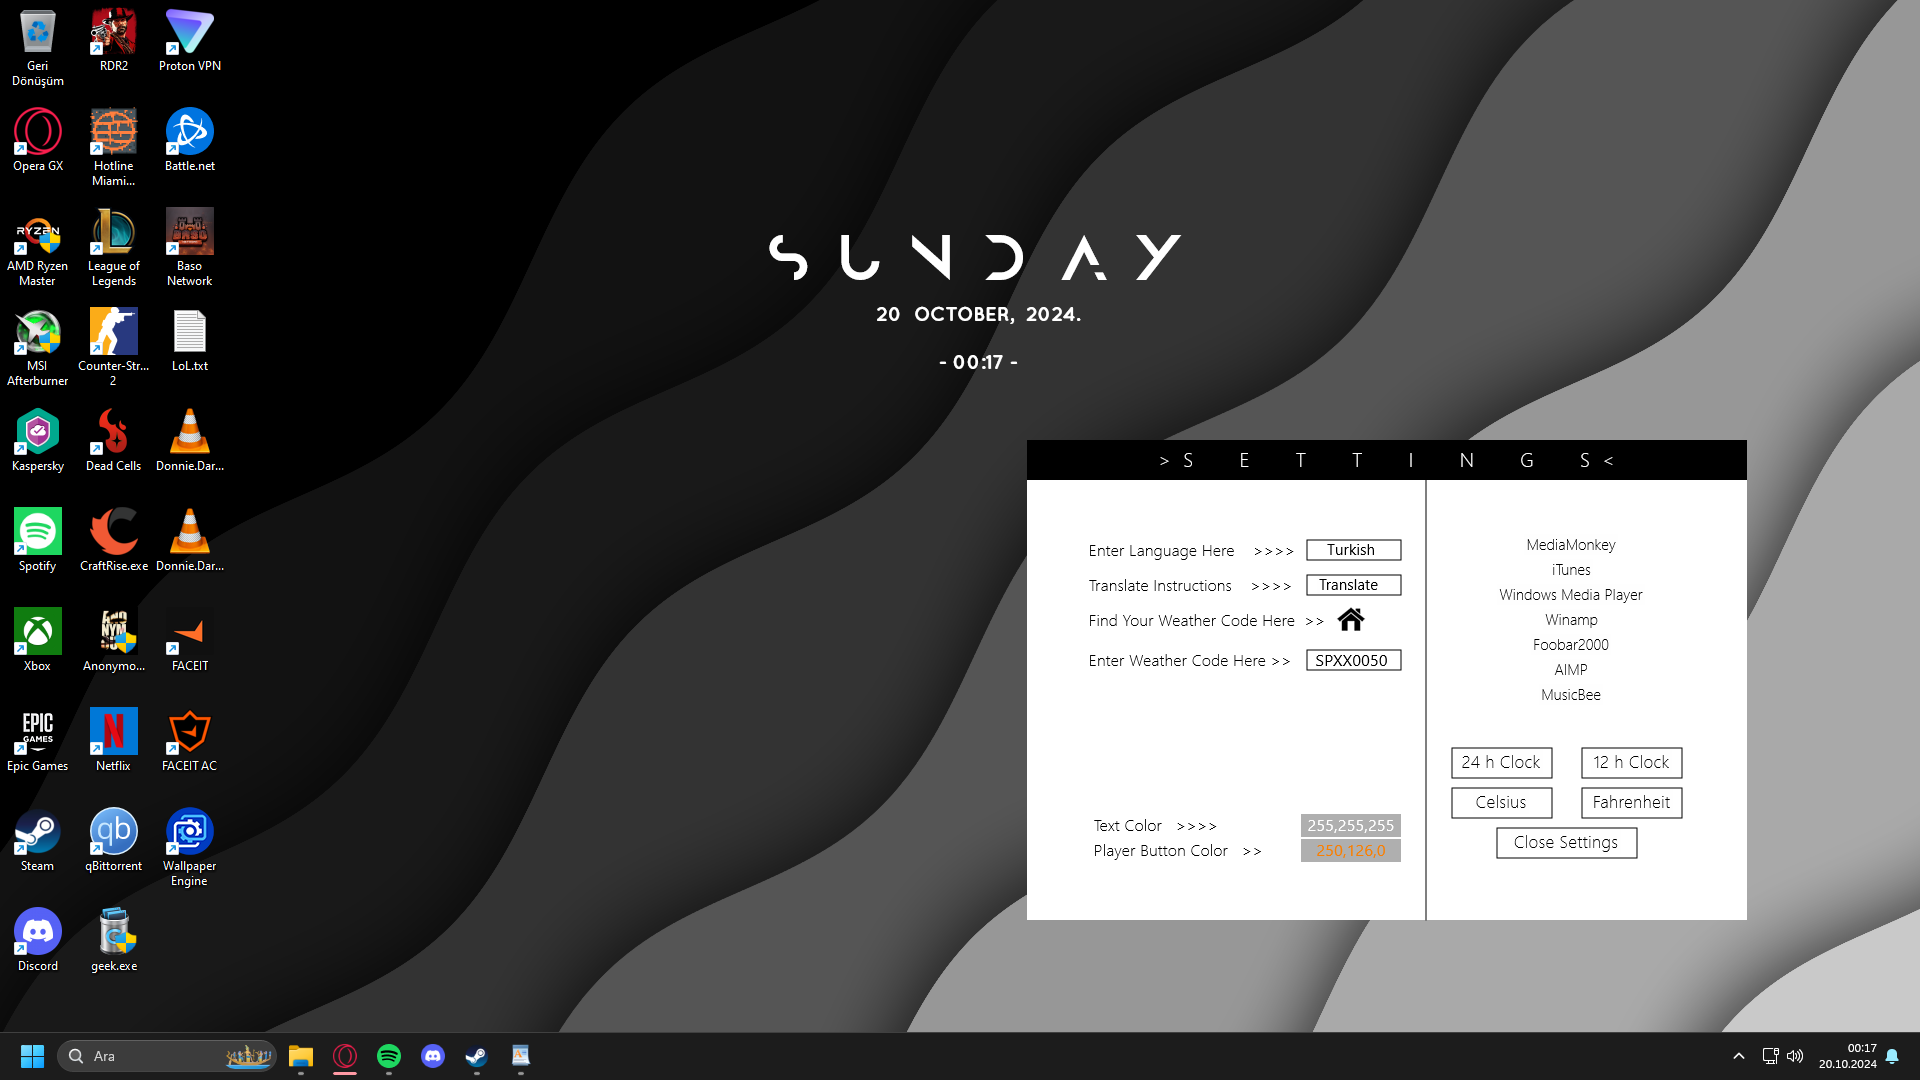This screenshot has width=1920, height=1080.
Task: Set temperature unit to Fahrenheit
Action: [1631, 803]
